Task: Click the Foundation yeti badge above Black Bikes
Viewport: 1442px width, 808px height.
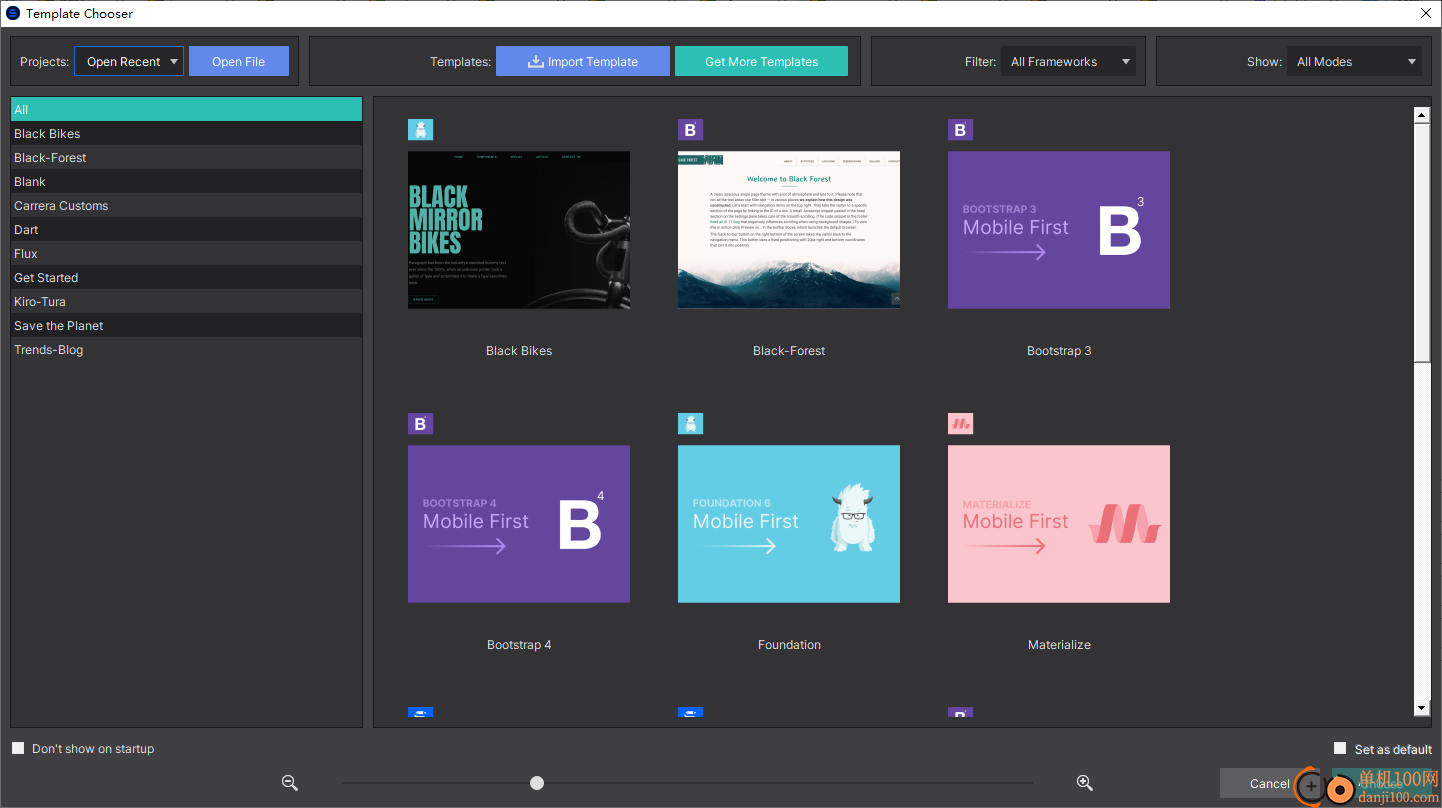Action: (420, 130)
